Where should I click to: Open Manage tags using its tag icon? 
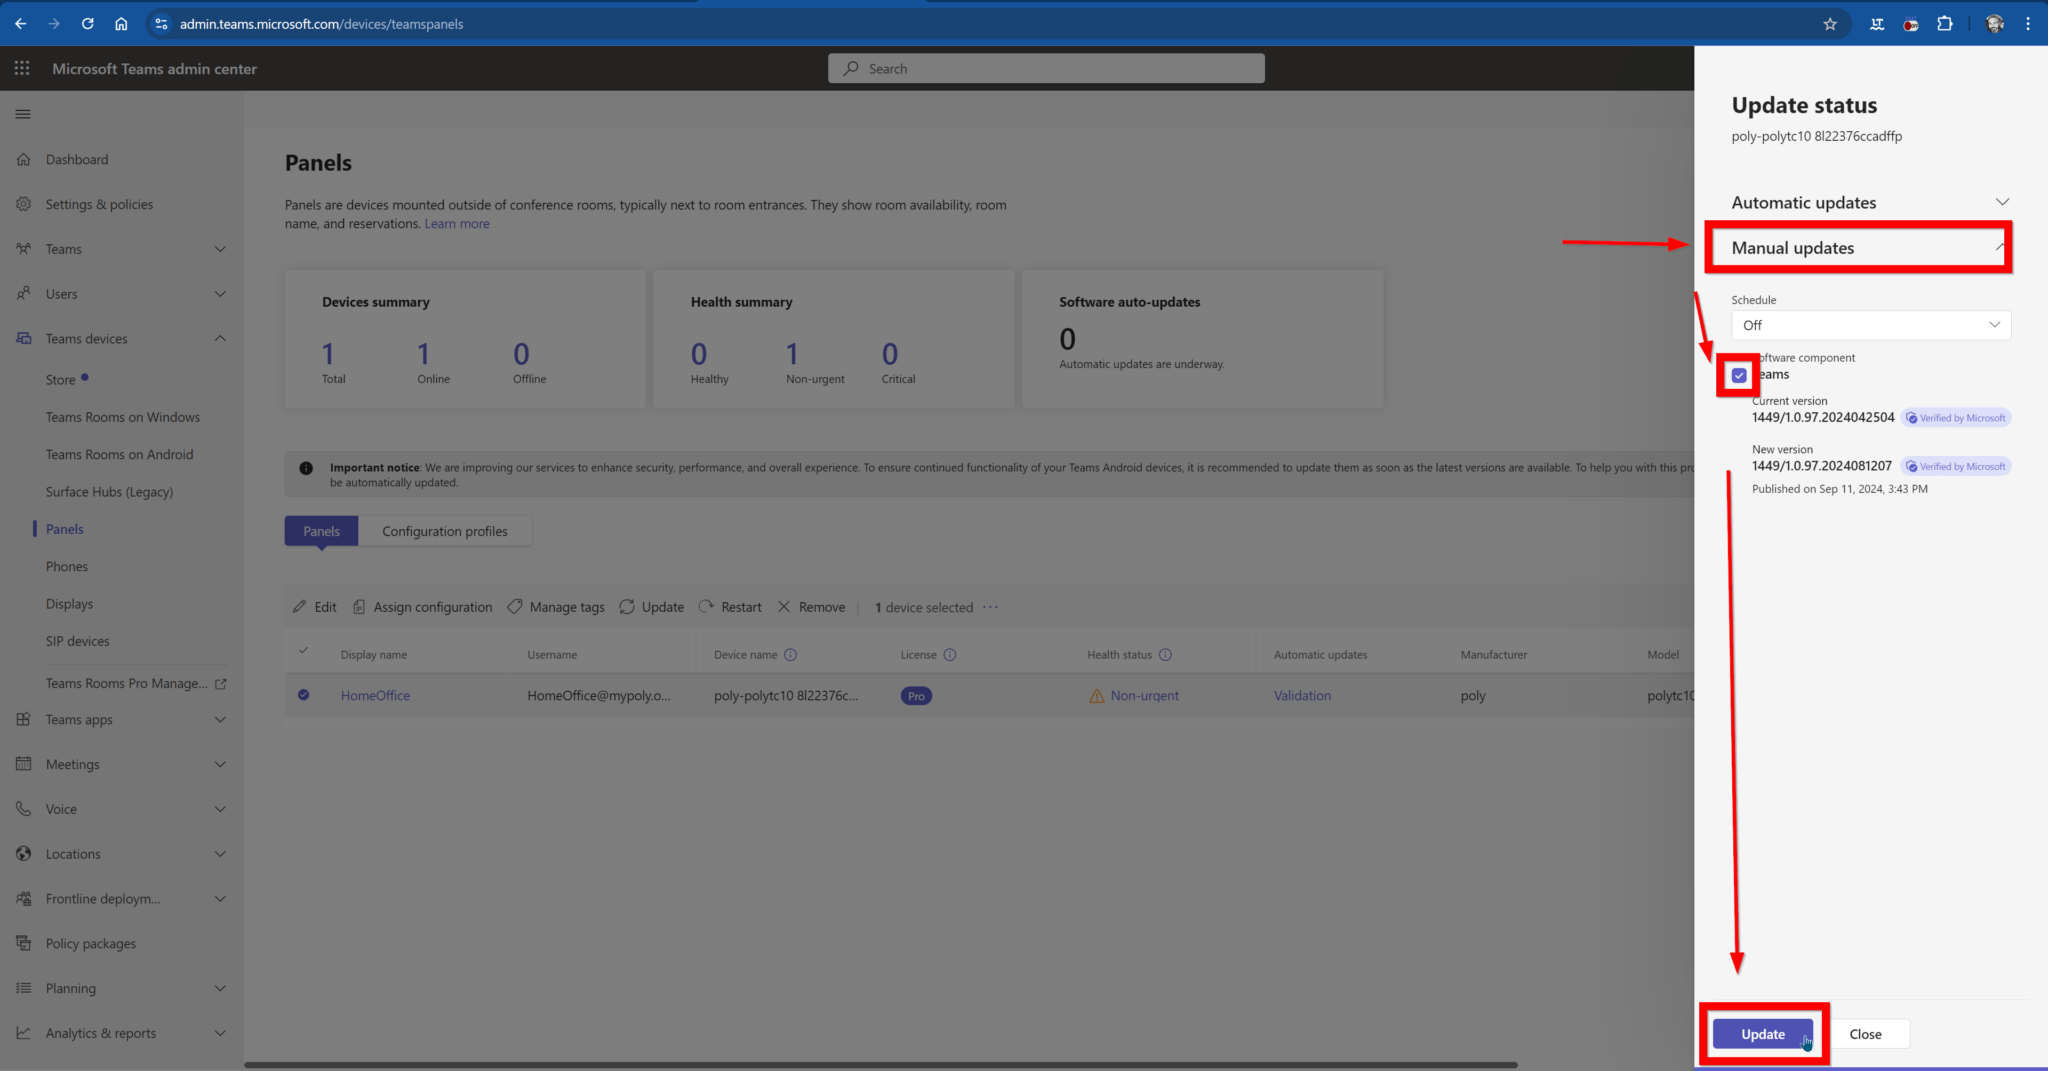[x=516, y=606]
